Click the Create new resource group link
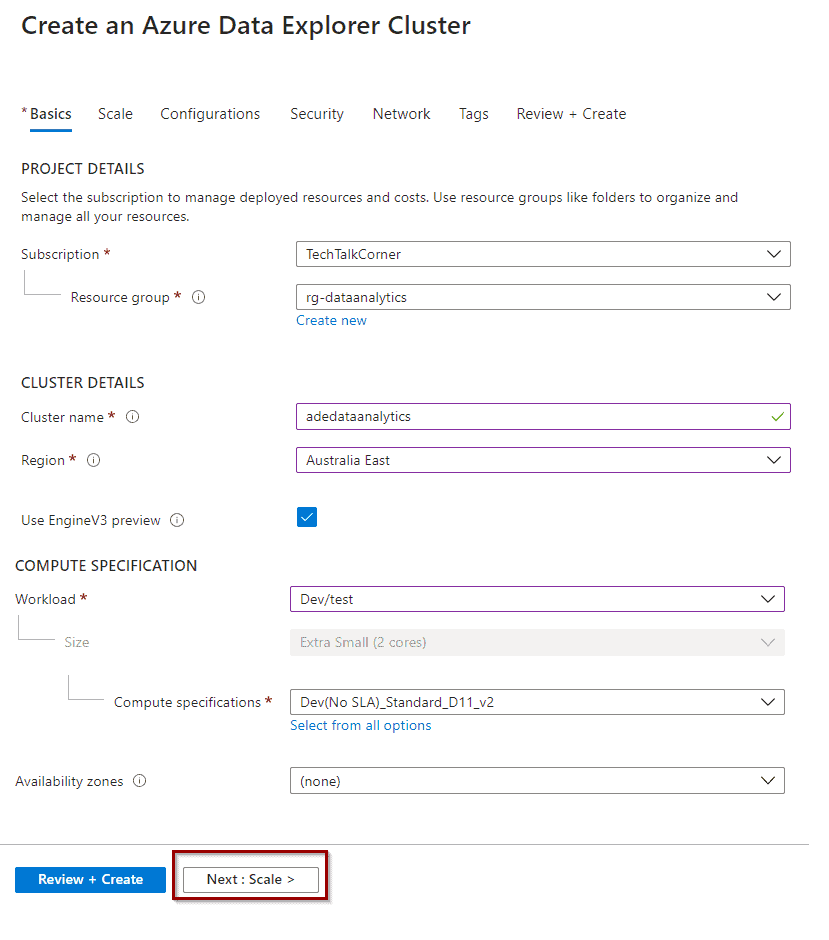The image size is (829, 940). click(331, 321)
